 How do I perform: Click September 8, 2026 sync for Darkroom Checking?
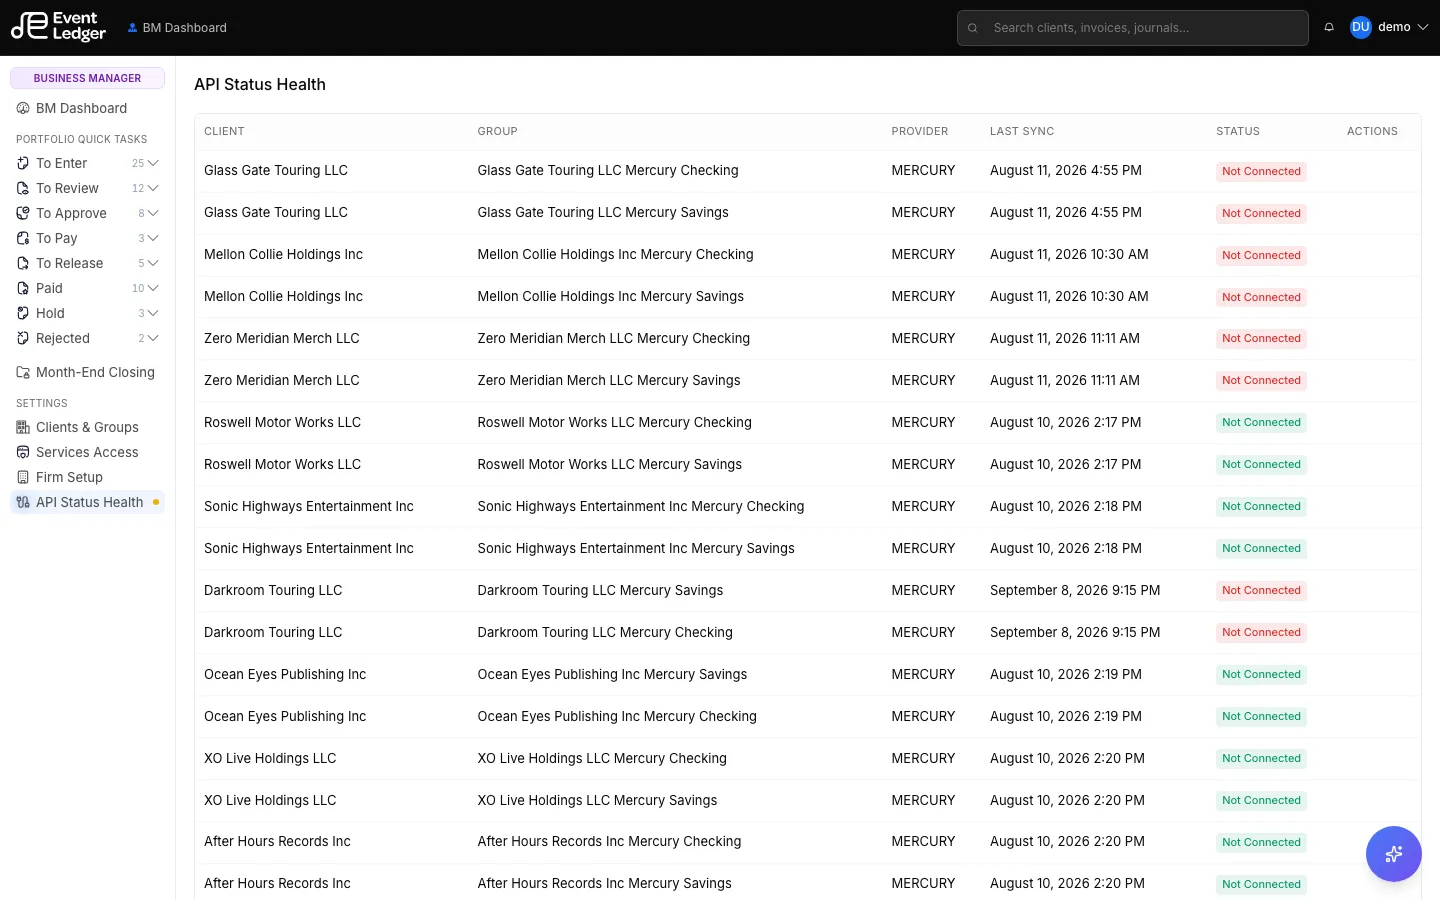click(1075, 632)
